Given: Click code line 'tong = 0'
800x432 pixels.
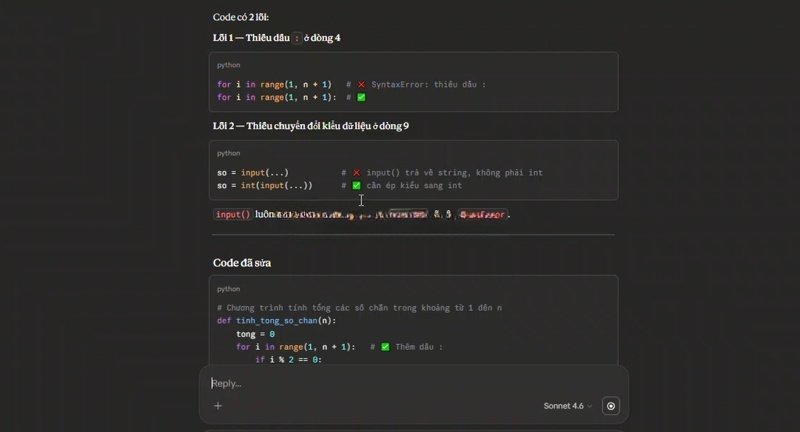Looking at the screenshot, I should coord(255,334).
